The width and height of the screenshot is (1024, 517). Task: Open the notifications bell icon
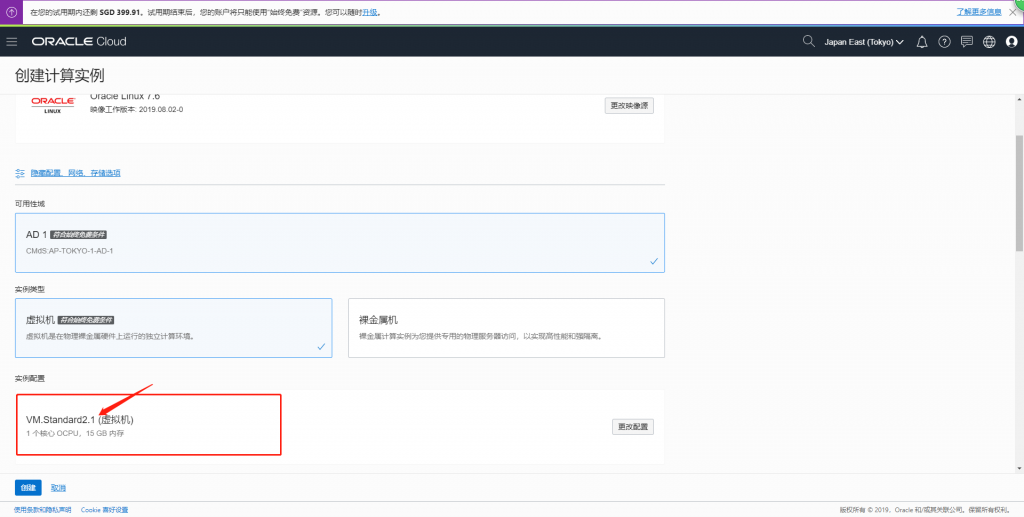click(921, 42)
